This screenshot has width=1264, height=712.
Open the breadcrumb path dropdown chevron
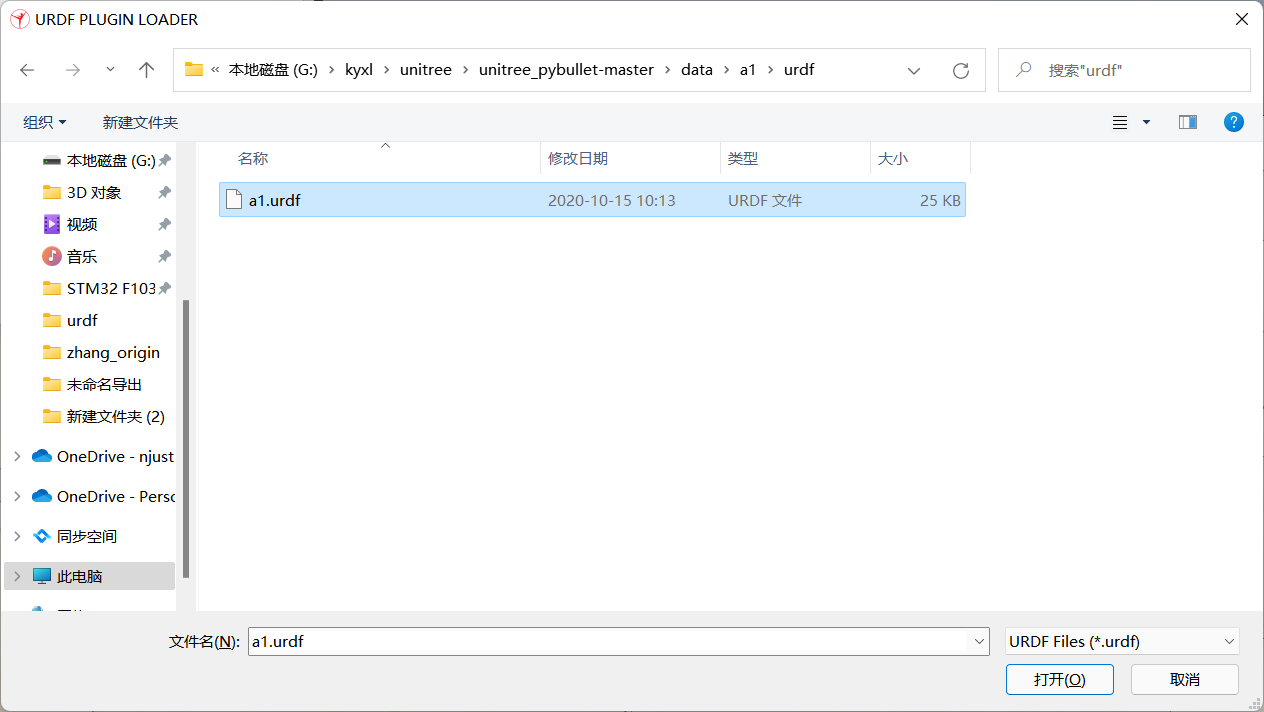click(913, 70)
